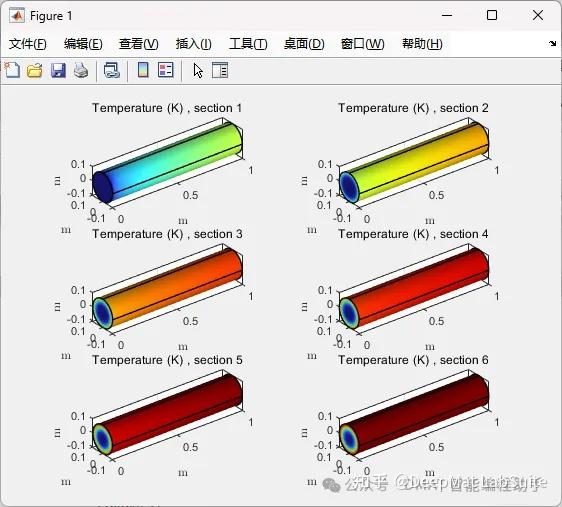Image resolution: width=562 pixels, height=507 pixels.
Task: Click title 'Temperature (K) , section 3'
Action: coord(167,234)
